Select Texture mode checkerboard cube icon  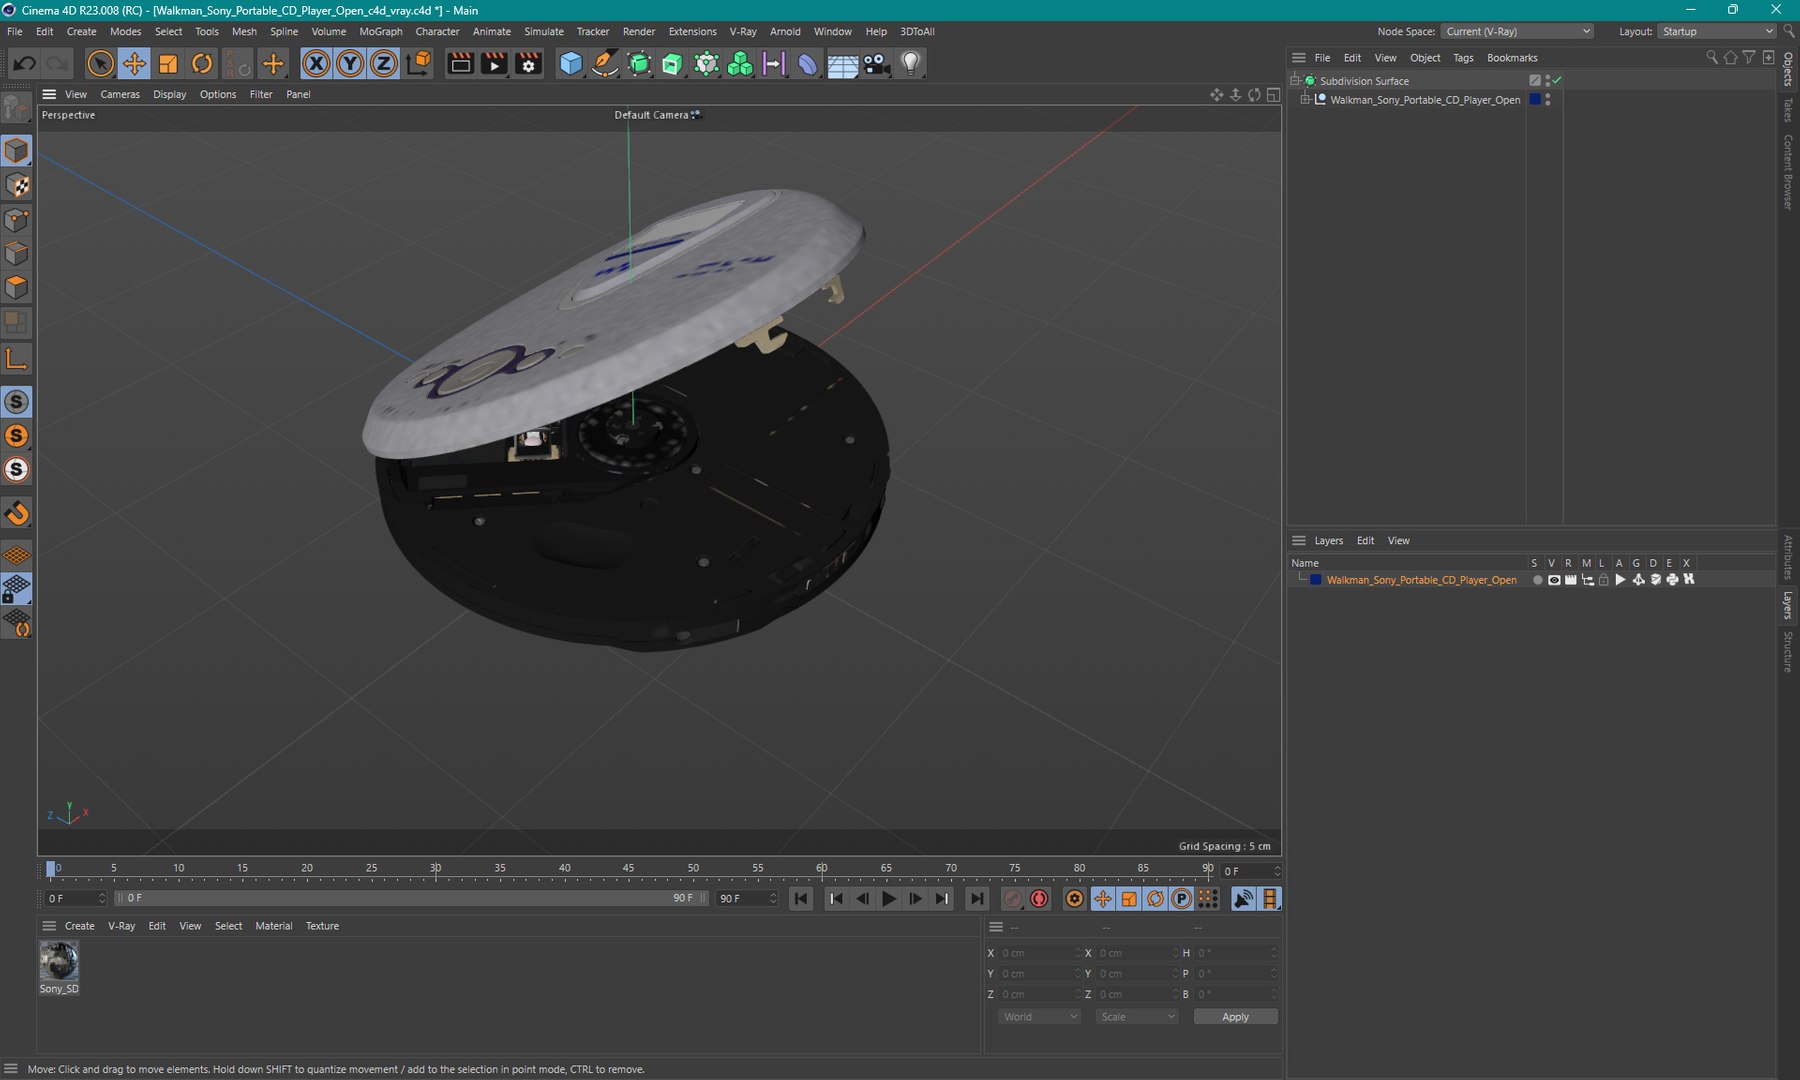[x=17, y=185]
